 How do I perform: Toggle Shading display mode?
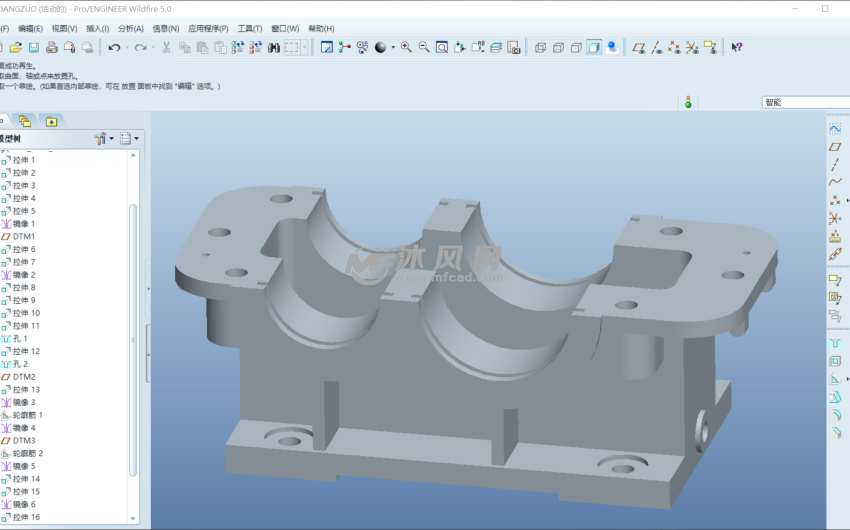pos(595,47)
